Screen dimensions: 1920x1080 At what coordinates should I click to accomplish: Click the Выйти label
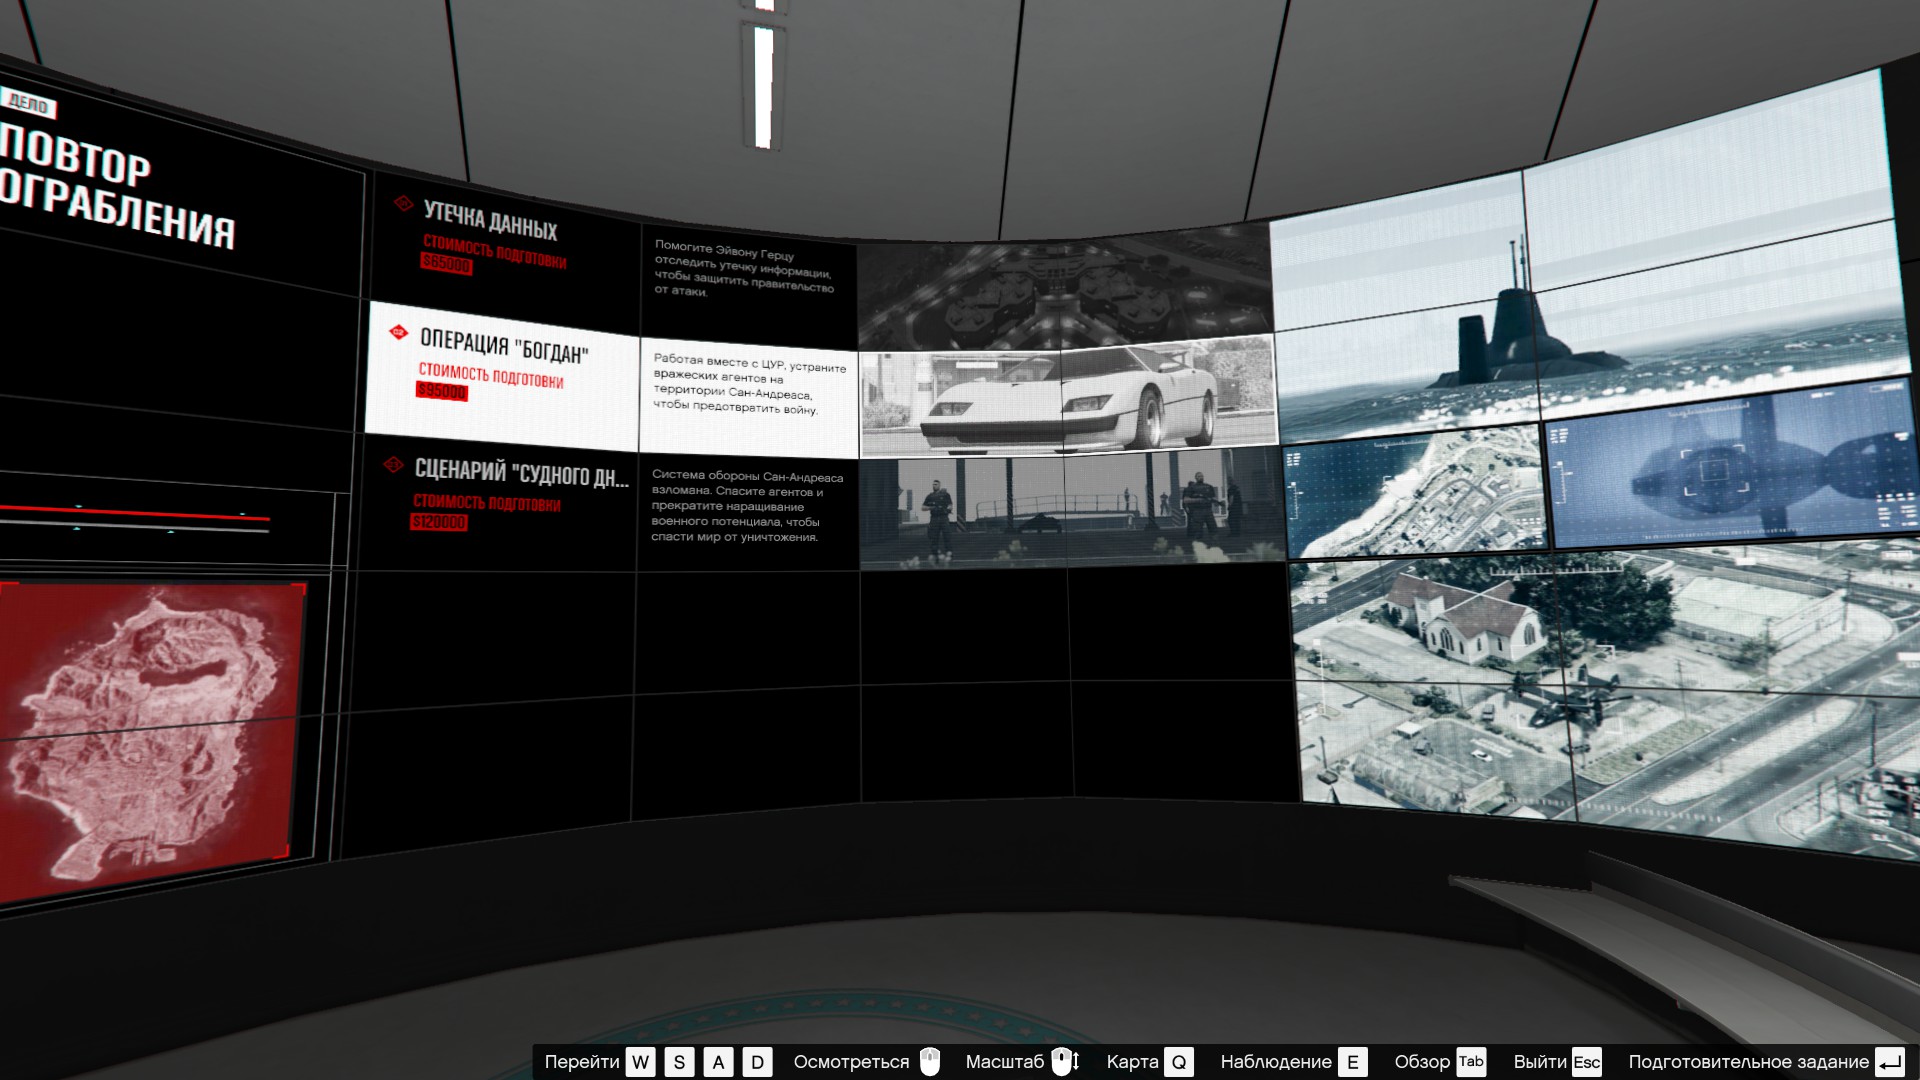click(x=1540, y=1062)
